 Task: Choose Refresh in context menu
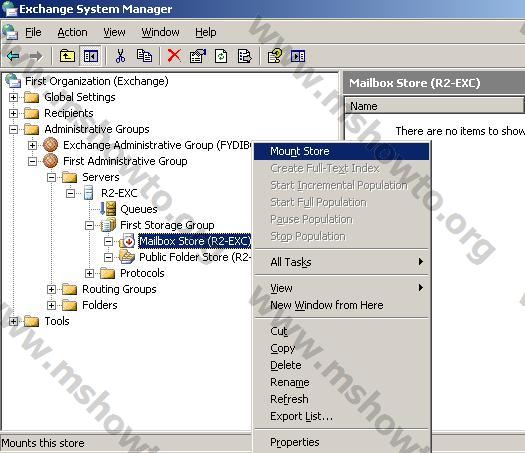tap(341, 399)
